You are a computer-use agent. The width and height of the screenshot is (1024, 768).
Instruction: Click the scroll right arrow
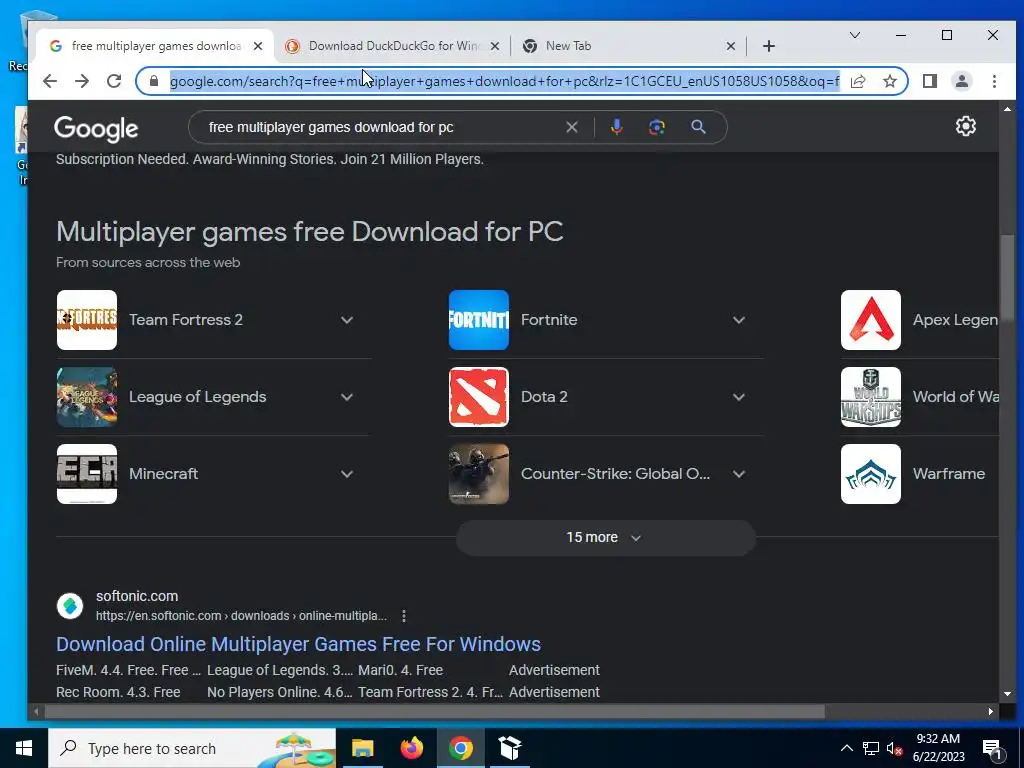pyautogui.click(x=991, y=712)
